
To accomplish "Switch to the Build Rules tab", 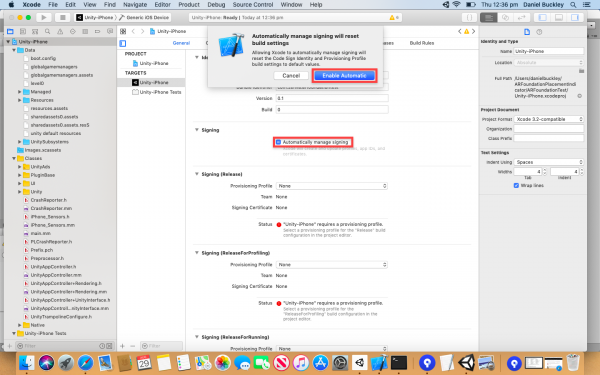I will (x=422, y=43).
